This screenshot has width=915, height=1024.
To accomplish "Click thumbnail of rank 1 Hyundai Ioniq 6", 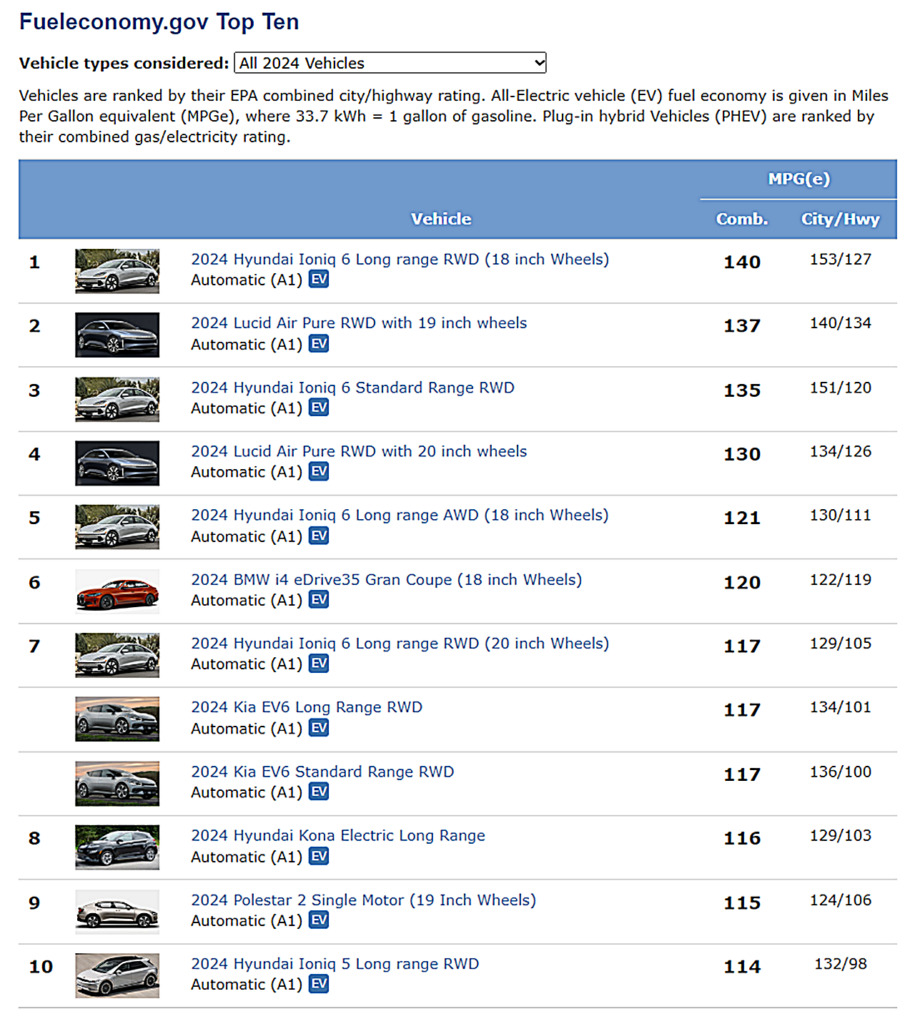I will pyautogui.click(x=117, y=271).
